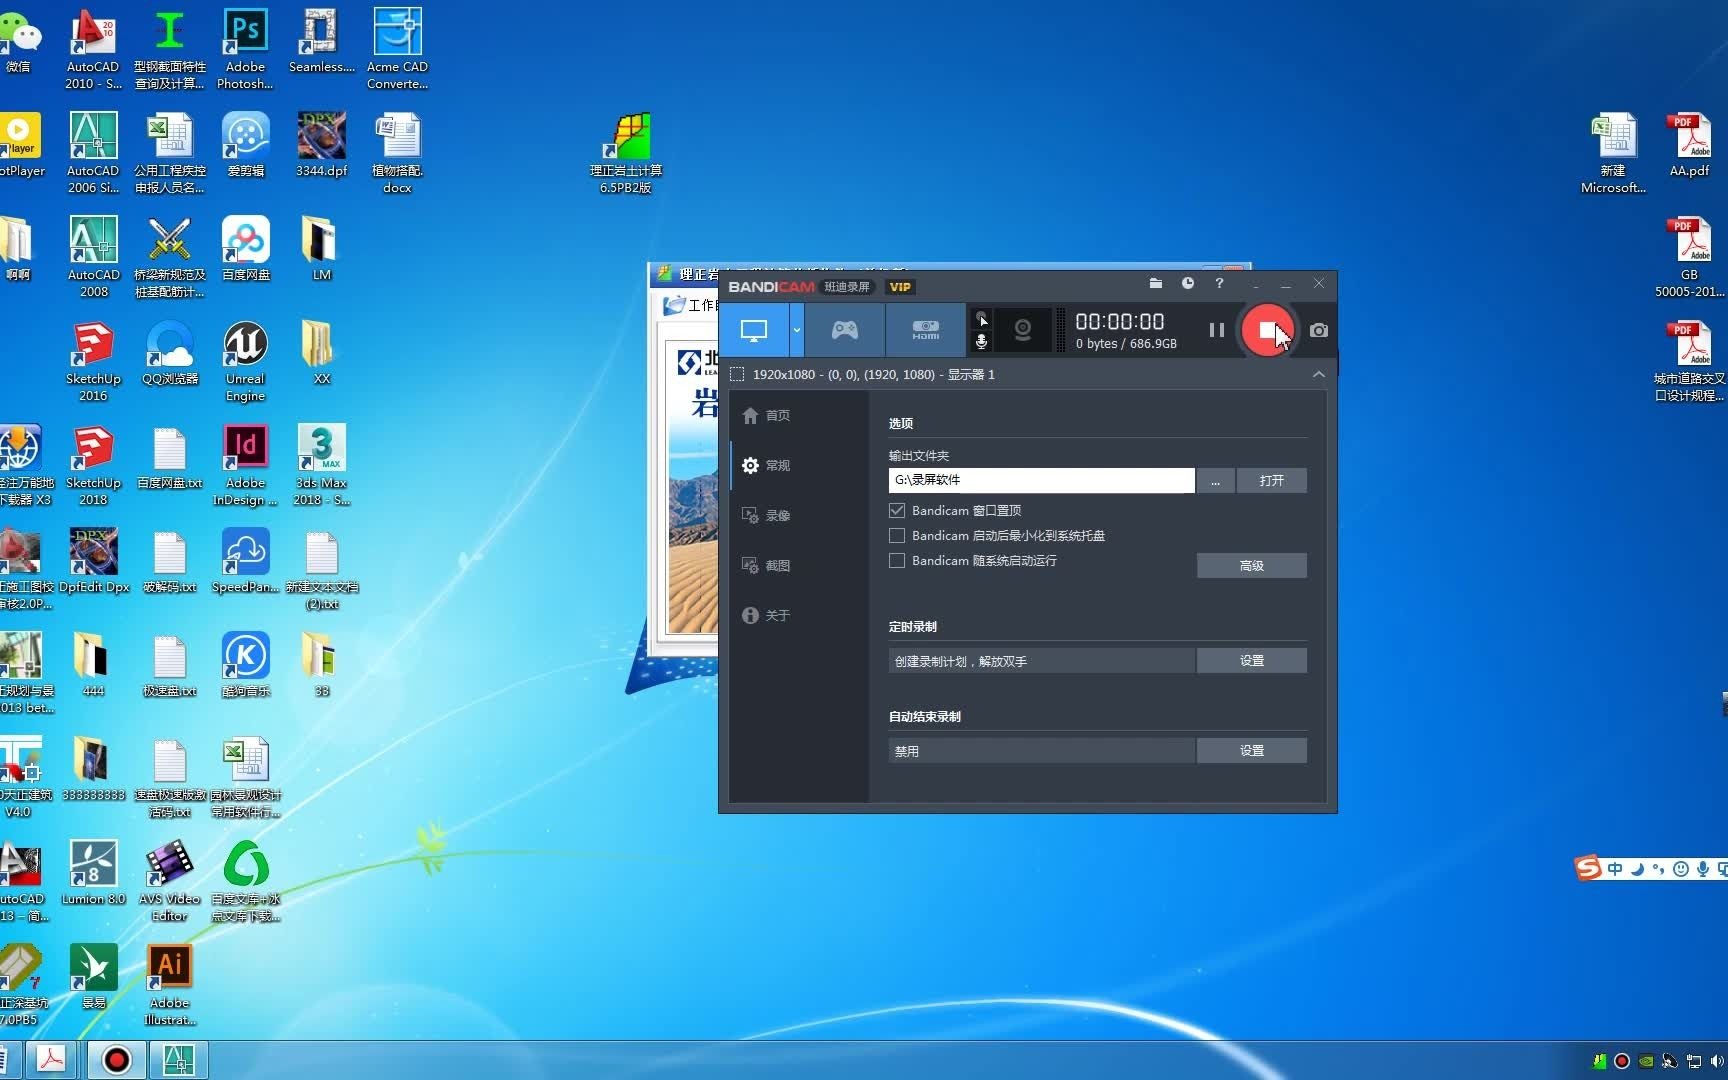Toggle Sogou half/full-width moon icon
Screen dimensions: 1728x1080
tap(1637, 869)
